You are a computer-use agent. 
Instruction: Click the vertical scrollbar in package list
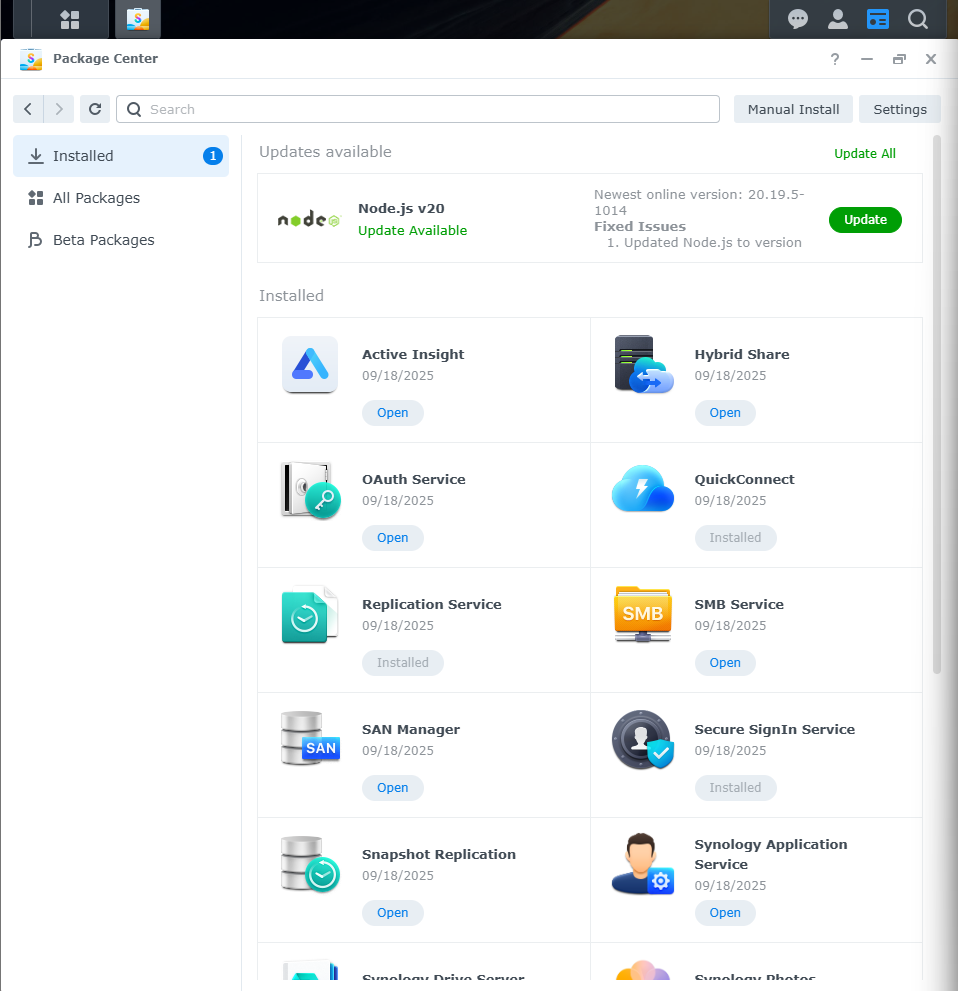click(937, 400)
